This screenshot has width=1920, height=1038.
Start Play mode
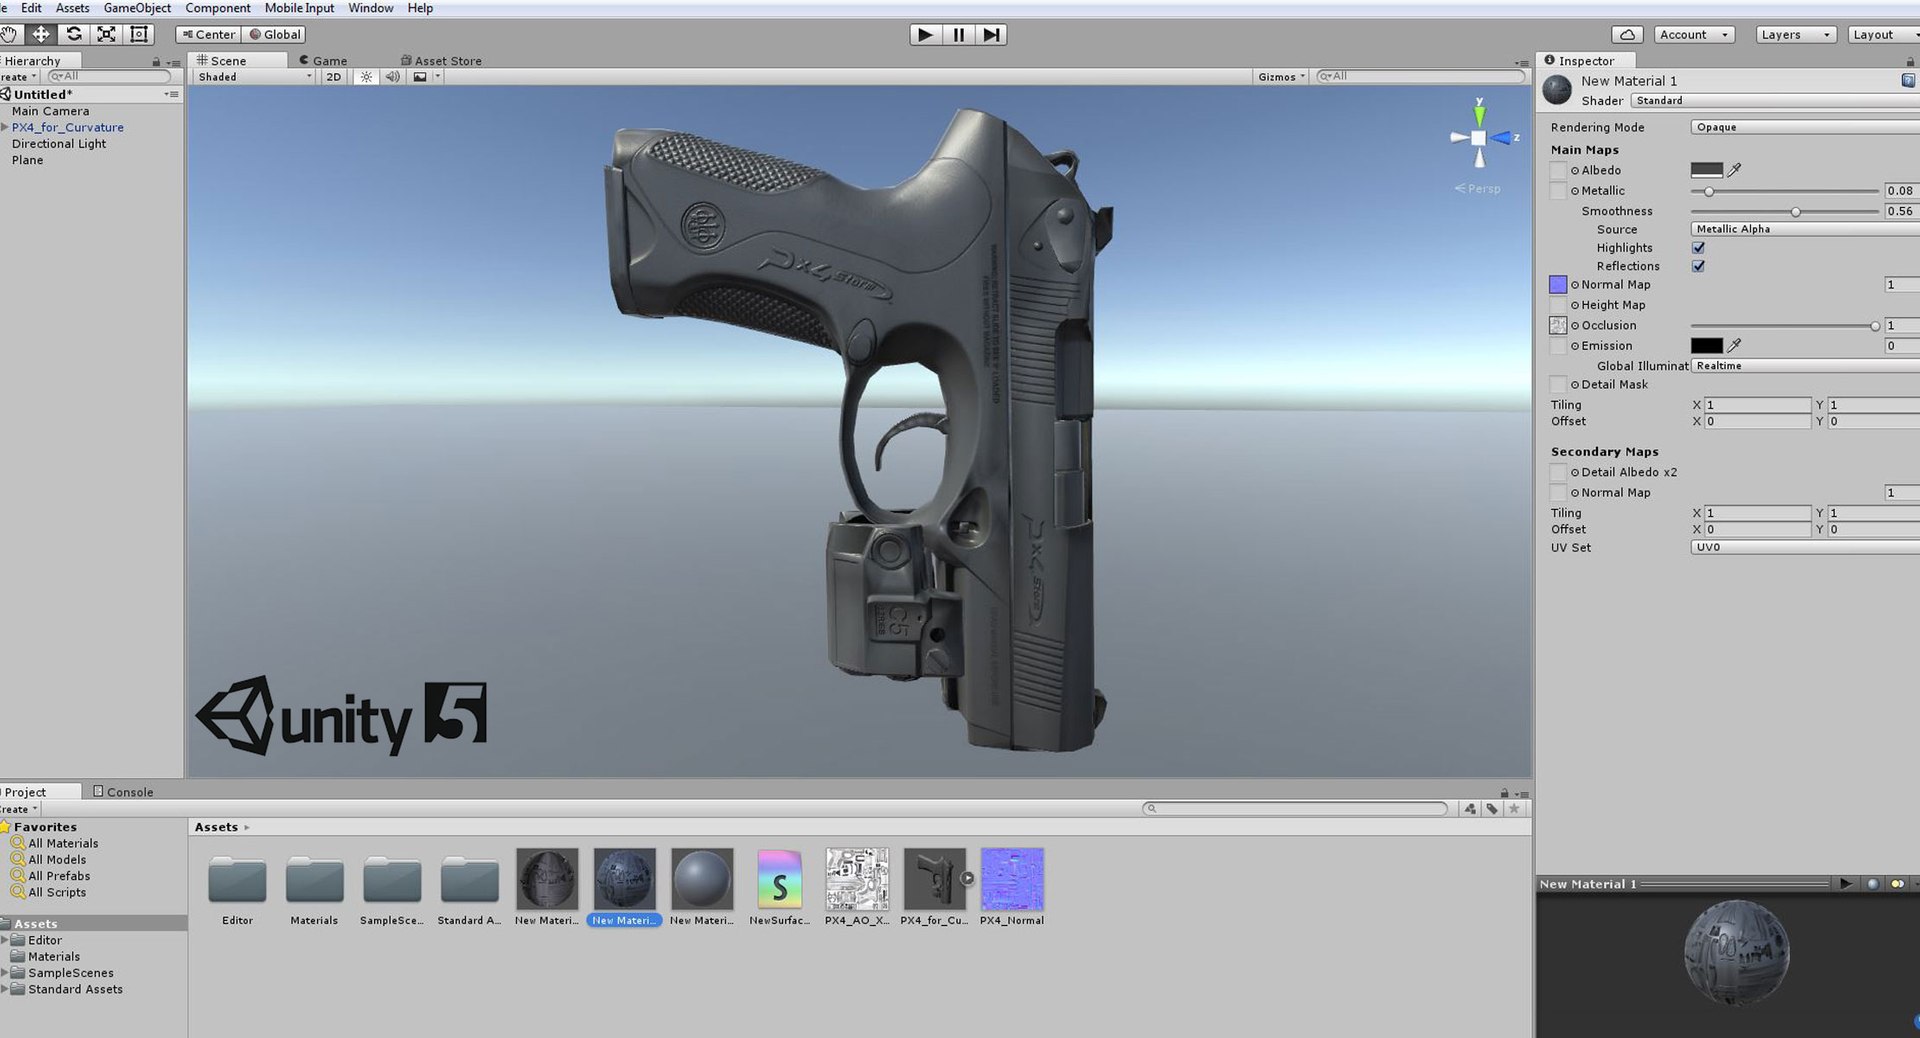926,34
